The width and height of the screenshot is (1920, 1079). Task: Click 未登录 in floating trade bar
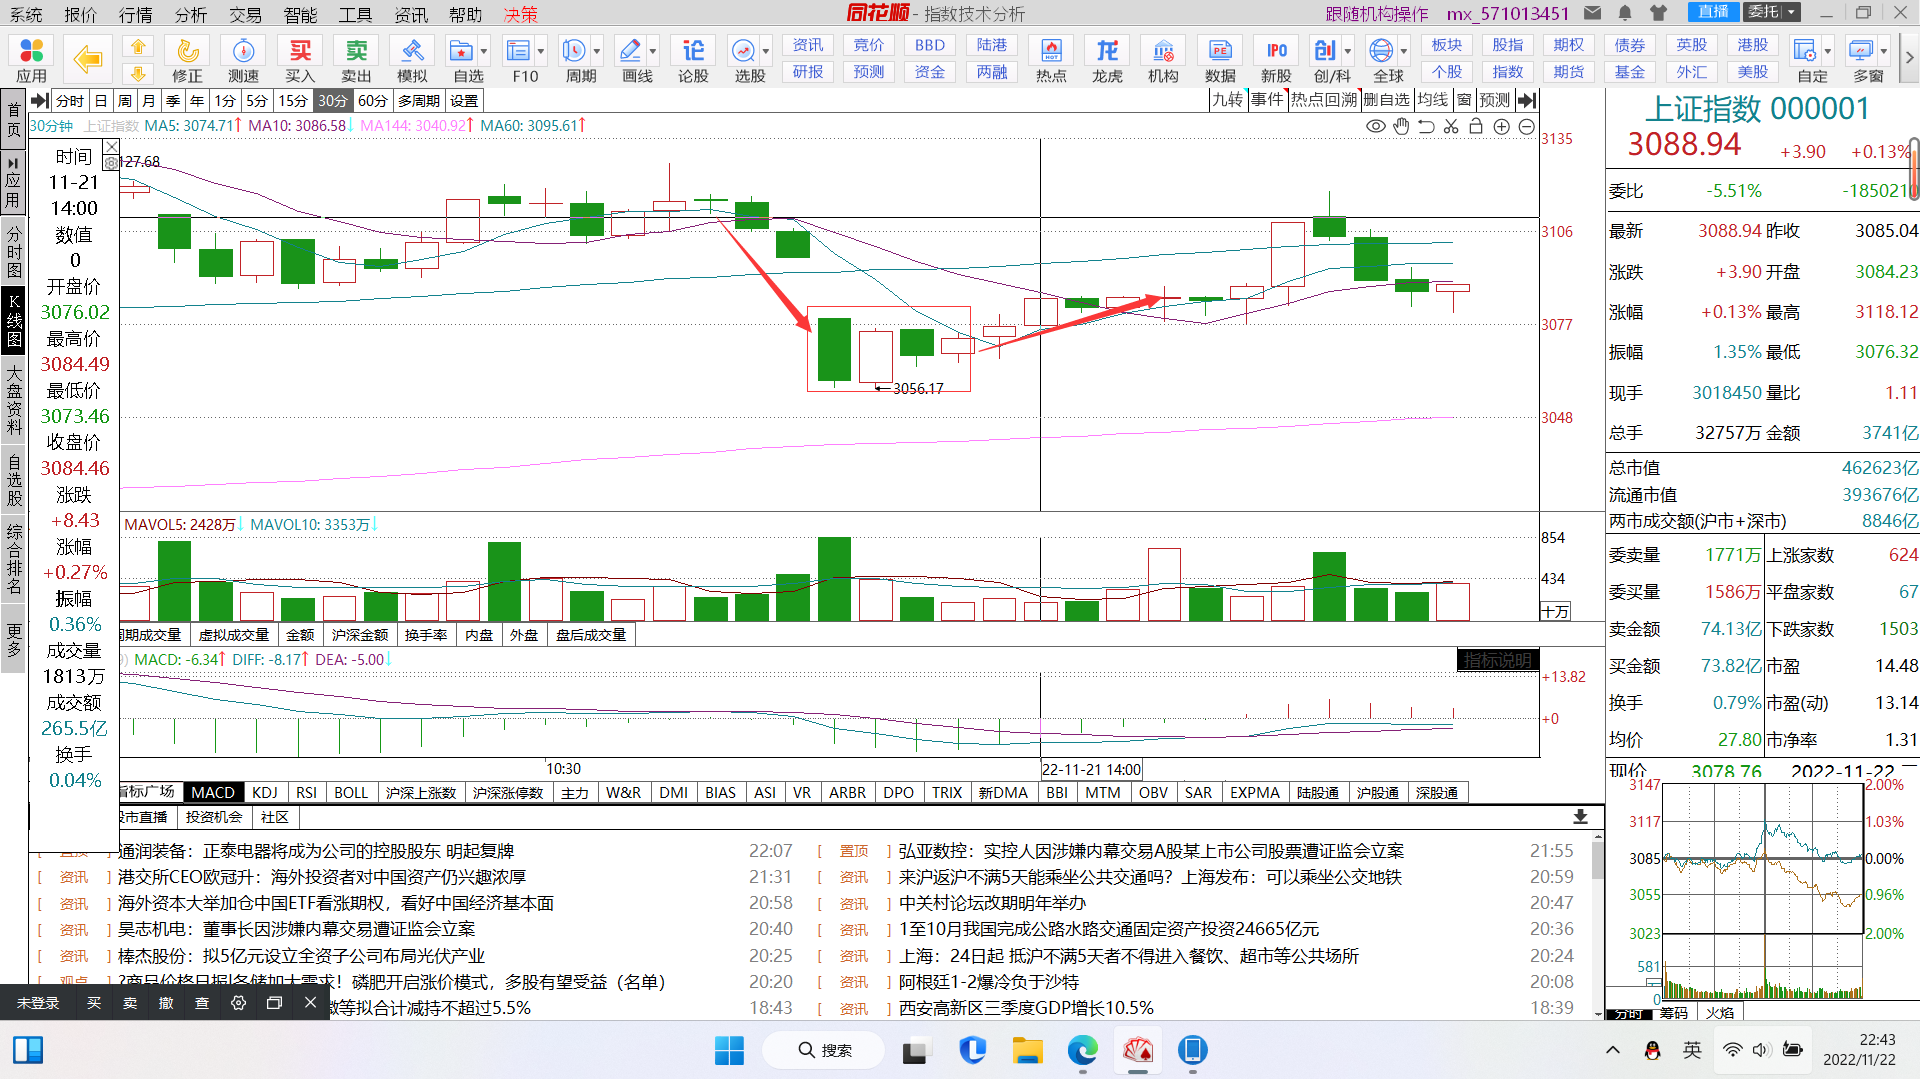click(x=38, y=1003)
